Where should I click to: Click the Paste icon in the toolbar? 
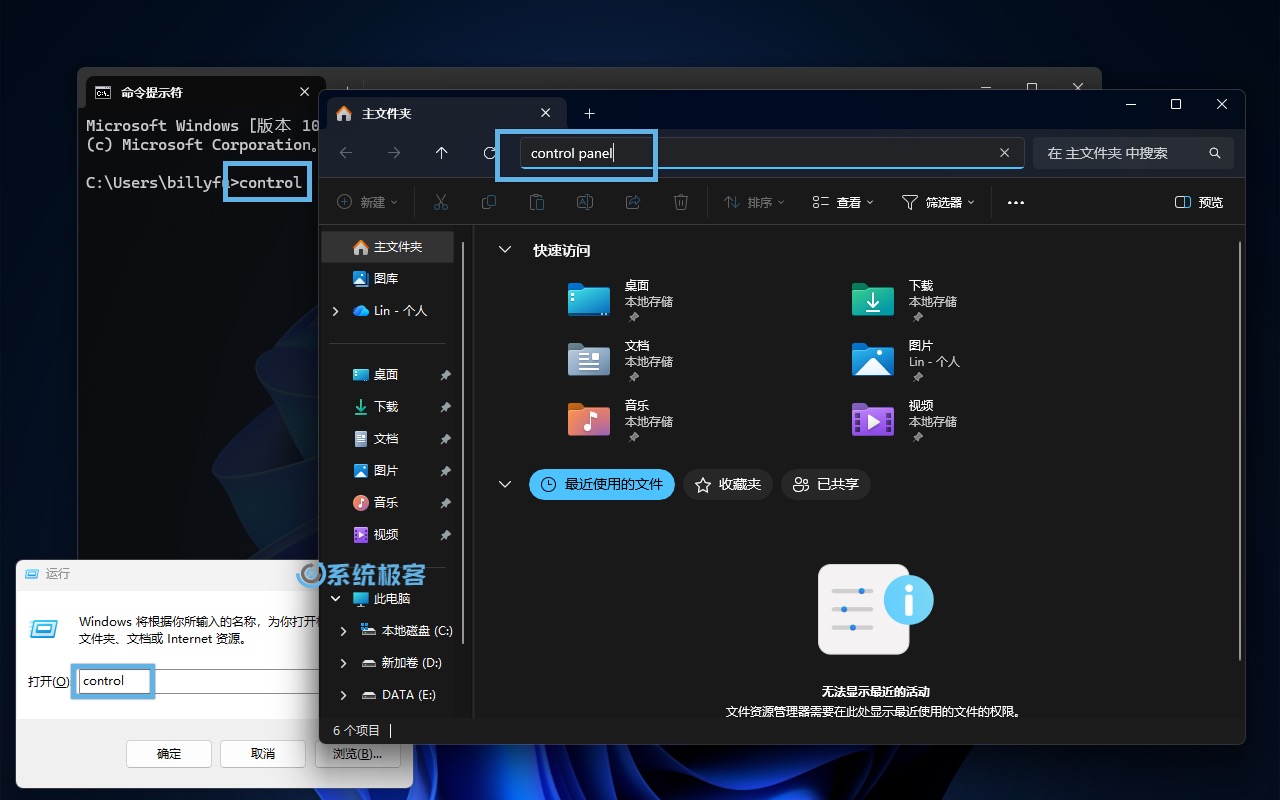pos(537,202)
